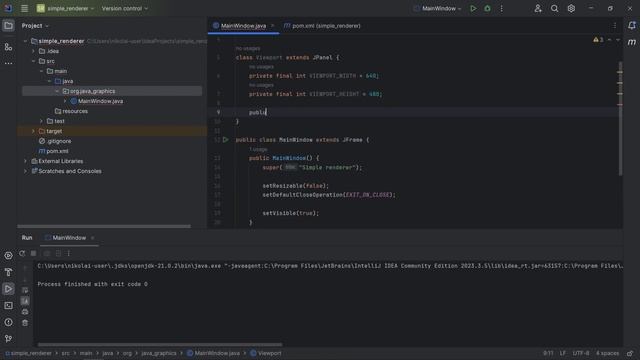Expand the test folder
Image resolution: width=640 pixels, height=360 pixels.
(41, 121)
